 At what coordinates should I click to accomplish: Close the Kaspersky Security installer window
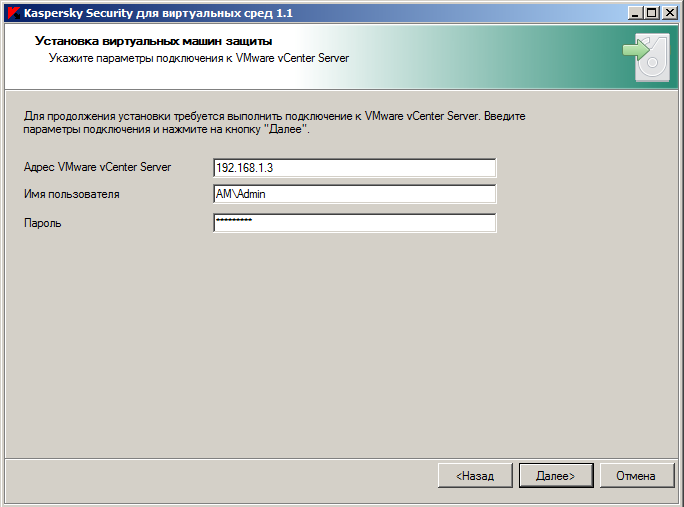(670, 13)
